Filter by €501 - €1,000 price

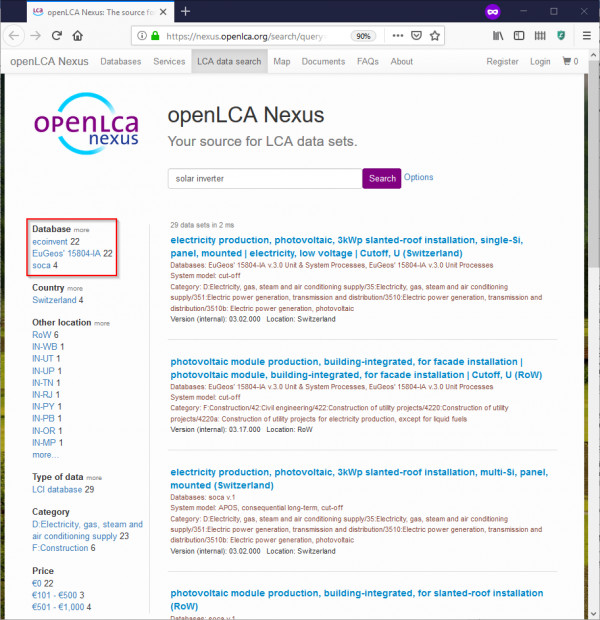(x=58, y=607)
